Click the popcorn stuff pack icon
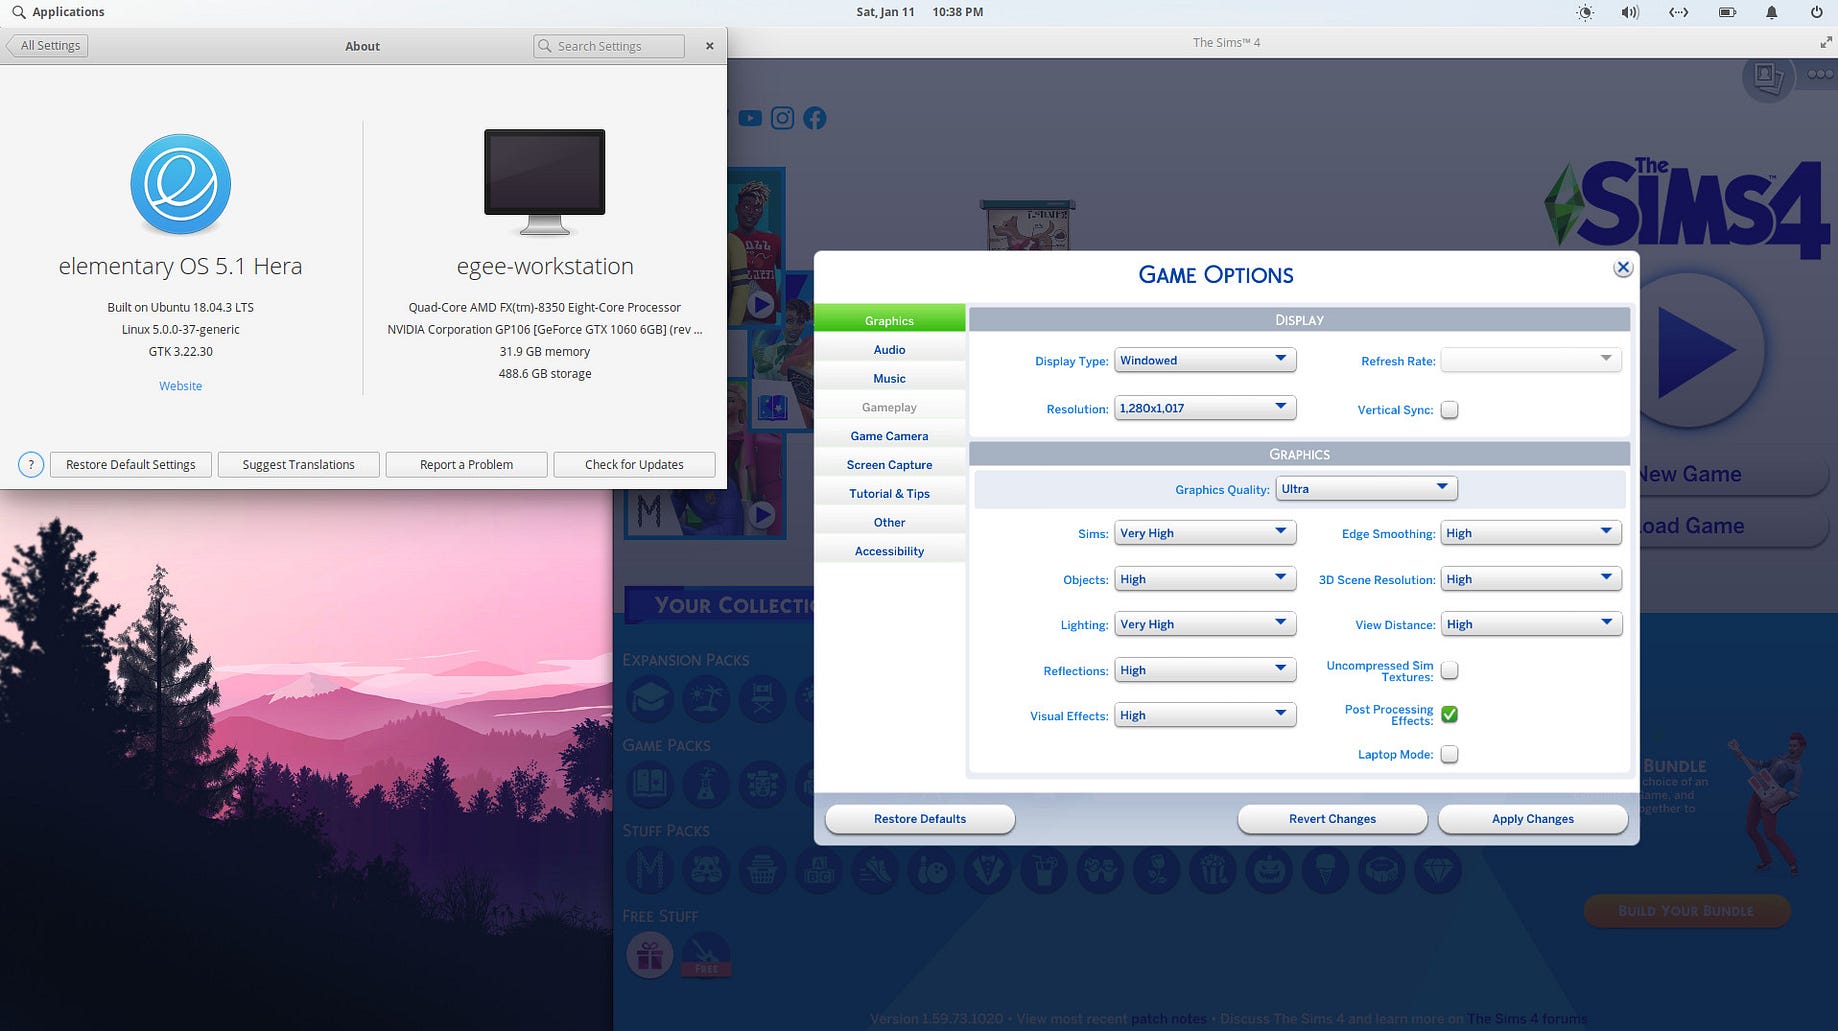 coord(1213,871)
